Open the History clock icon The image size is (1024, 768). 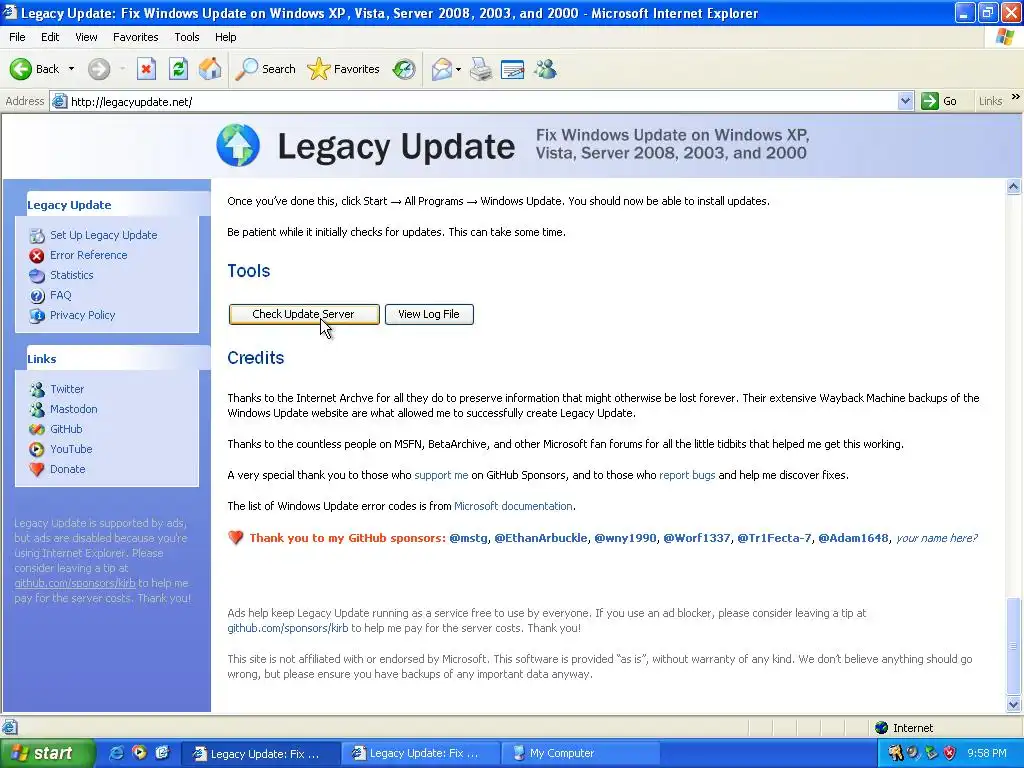pyautogui.click(x=404, y=69)
